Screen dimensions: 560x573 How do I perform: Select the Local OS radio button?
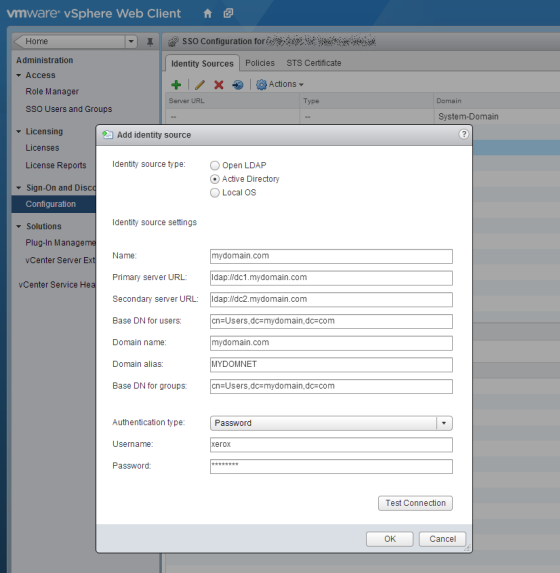(215, 193)
